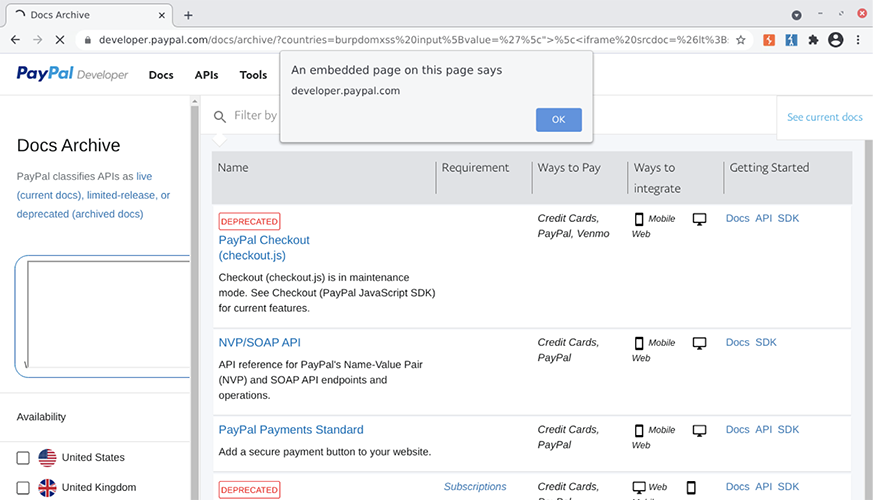The height and width of the screenshot is (500, 873).
Task: Click the PayPal Developer logo
Action: click(x=72, y=74)
